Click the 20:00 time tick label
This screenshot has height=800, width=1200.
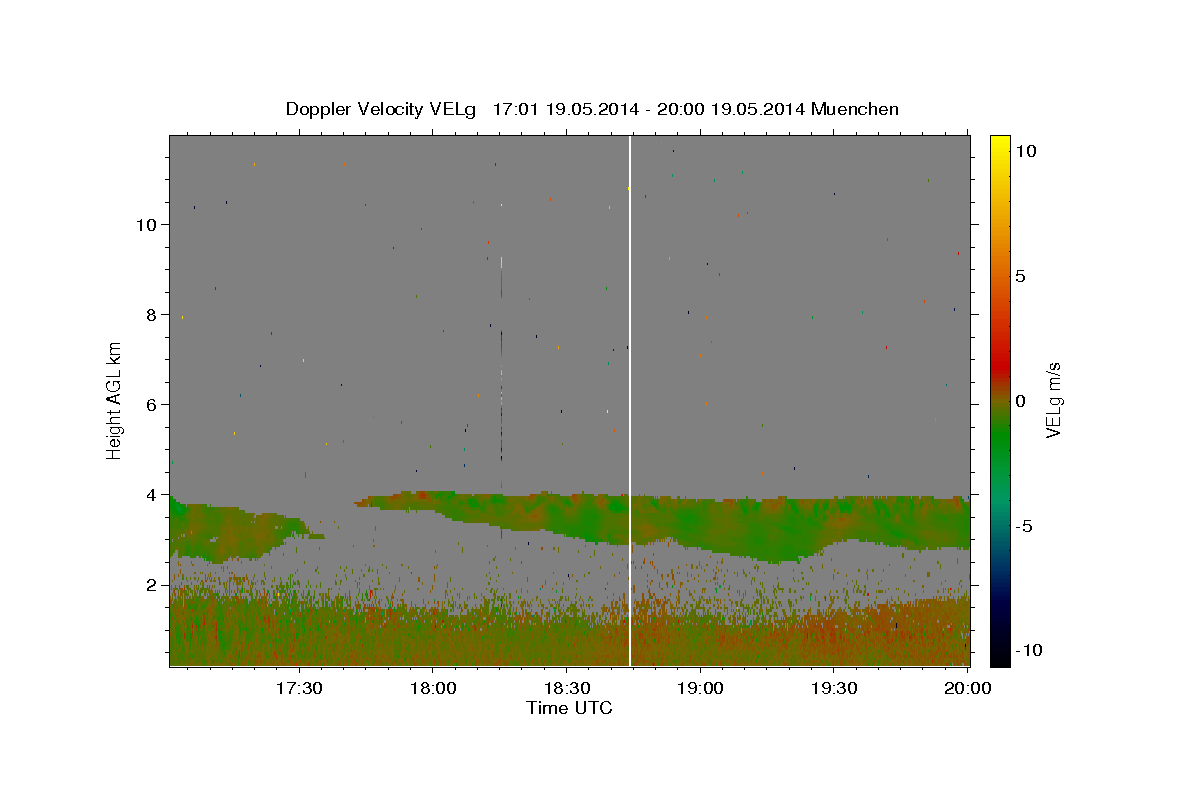point(968,688)
